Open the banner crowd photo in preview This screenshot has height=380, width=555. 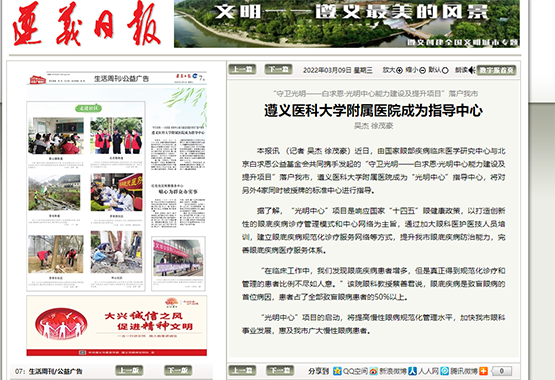click(x=178, y=258)
